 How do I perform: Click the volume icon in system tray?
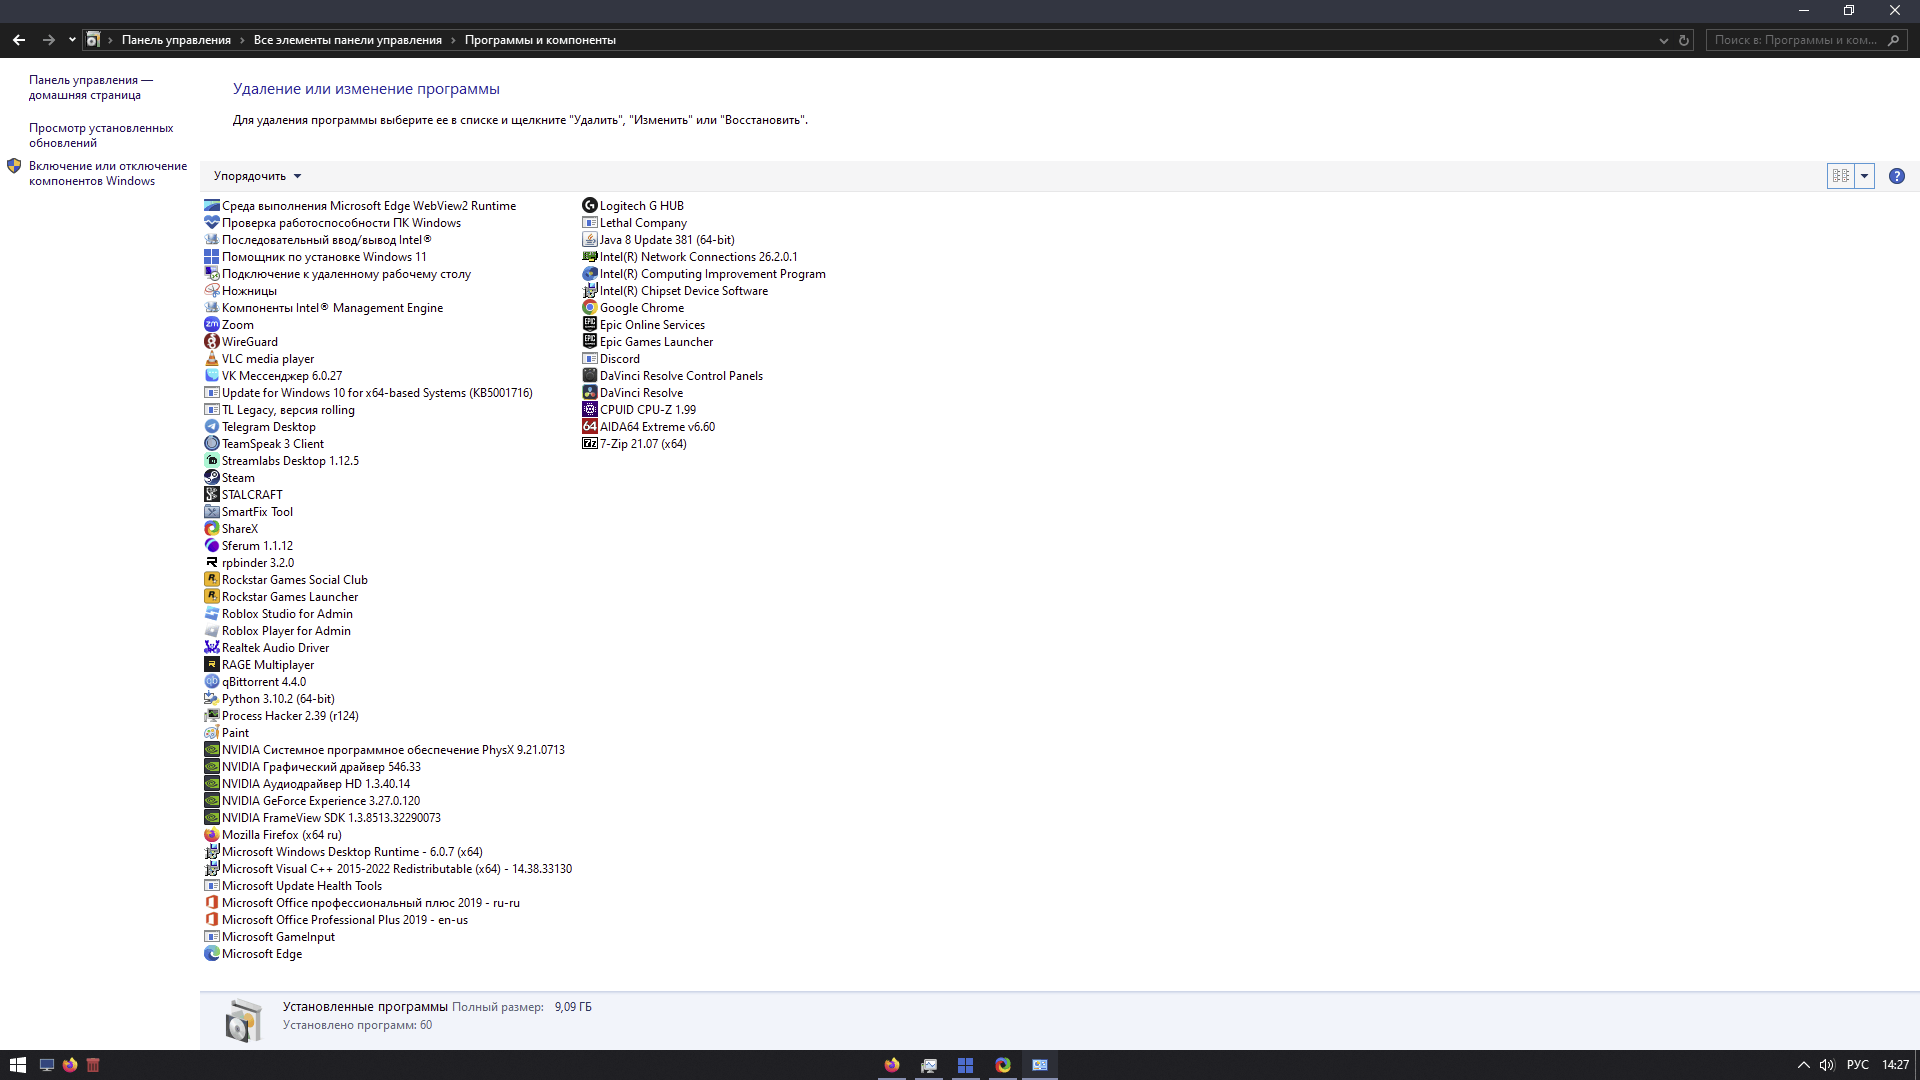click(x=1827, y=1065)
